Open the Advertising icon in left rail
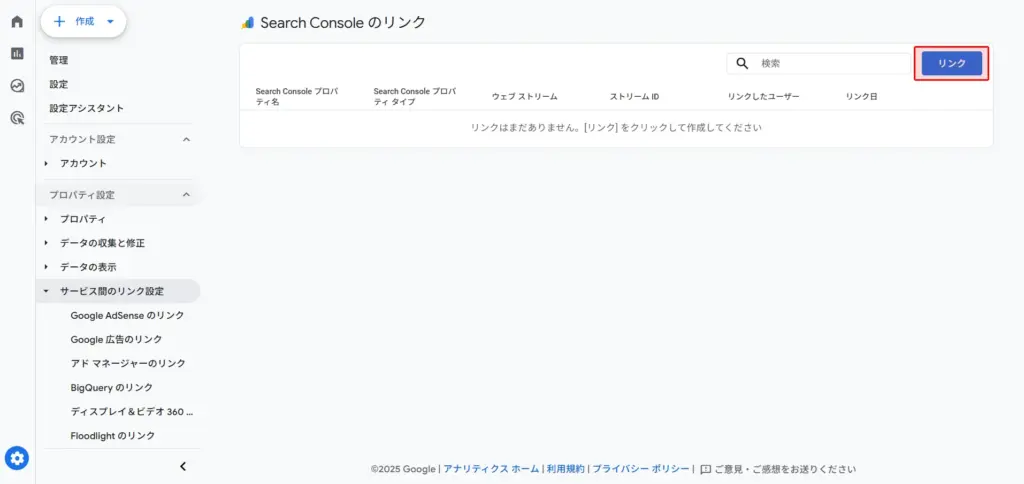This screenshot has width=1024, height=484. click(x=17, y=118)
